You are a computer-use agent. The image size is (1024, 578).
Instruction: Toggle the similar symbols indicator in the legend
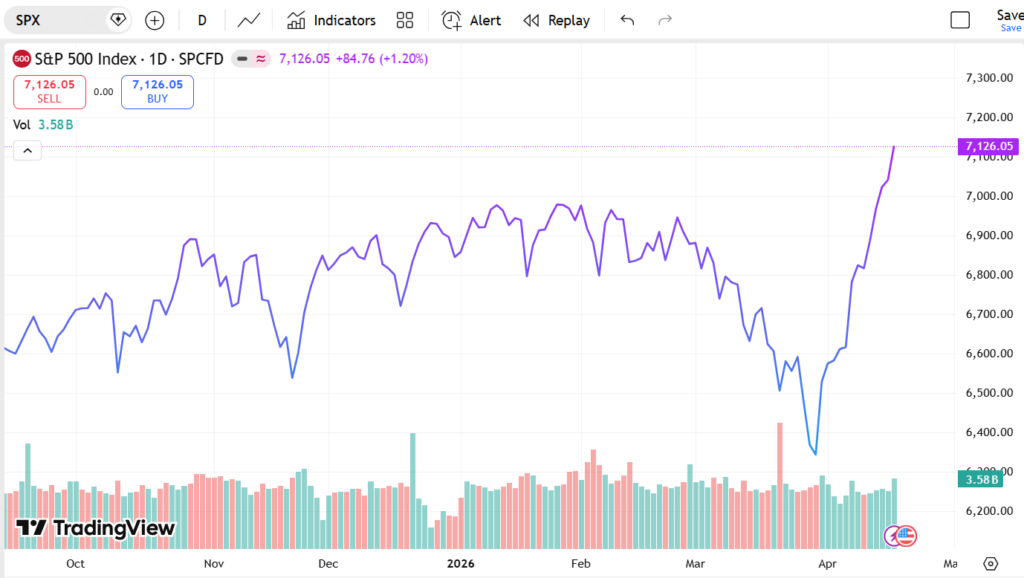tap(261, 59)
